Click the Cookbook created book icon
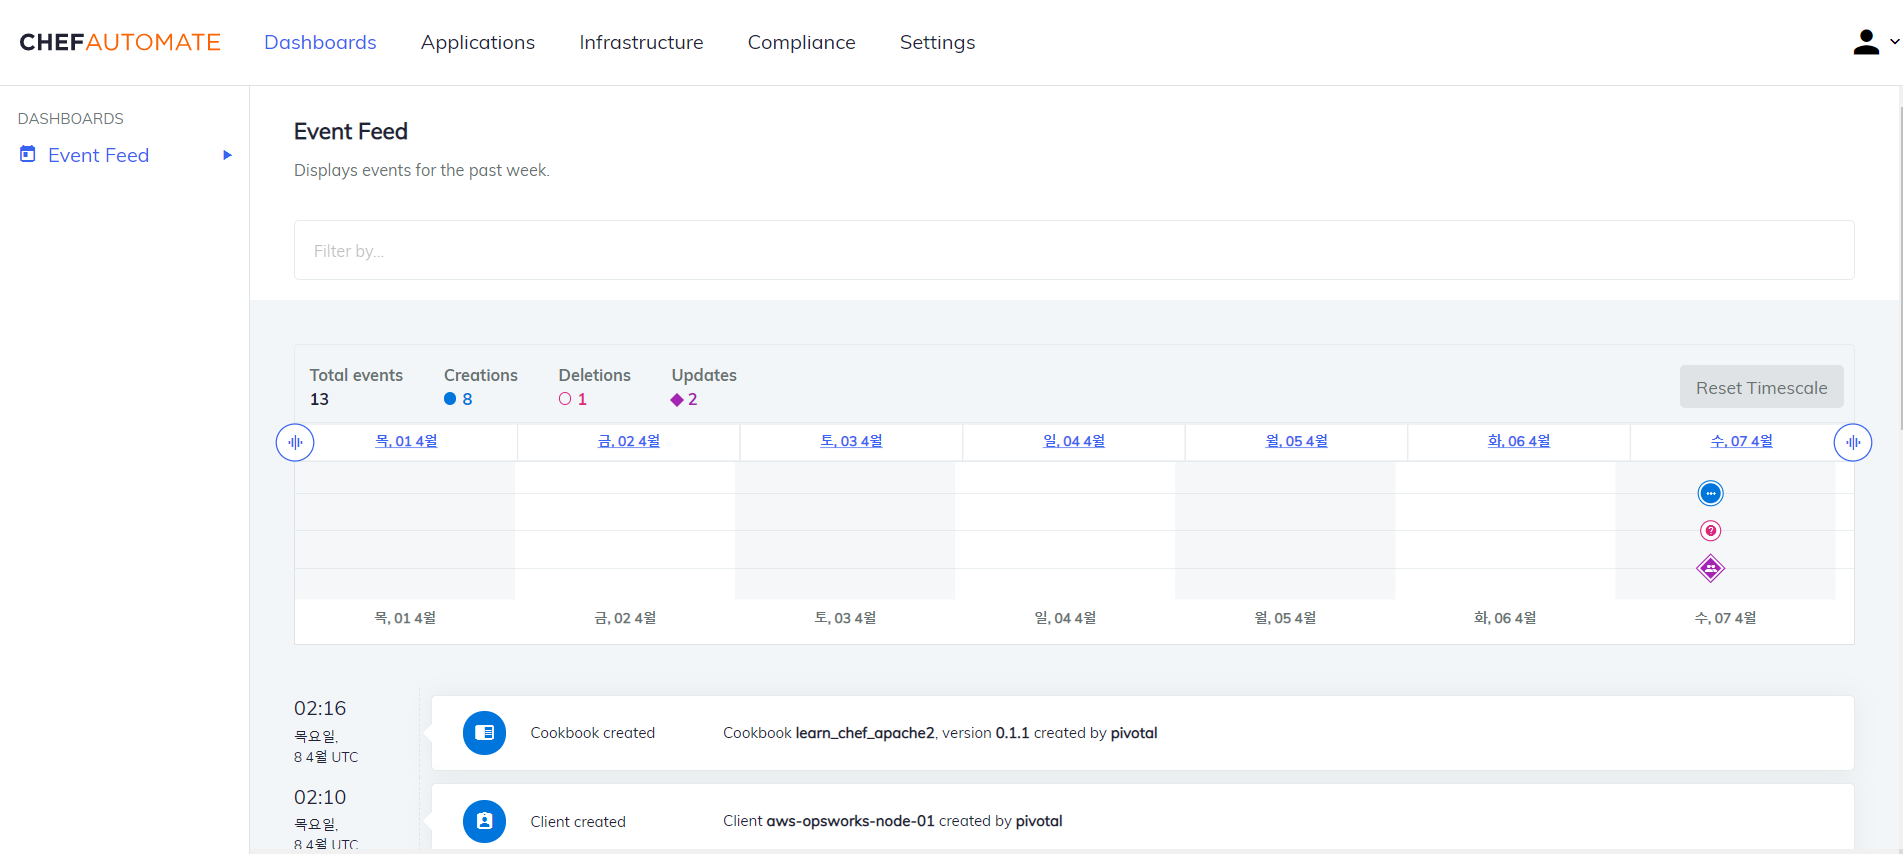The width and height of the screenshot is (1903, 854). coord(484,733)
